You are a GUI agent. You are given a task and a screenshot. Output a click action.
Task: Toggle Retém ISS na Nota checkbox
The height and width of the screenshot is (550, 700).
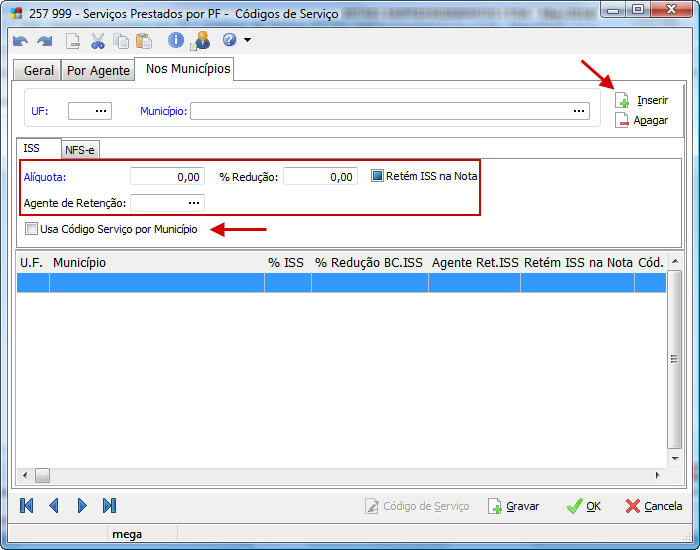pyautogui.click(x=377, y=176)
